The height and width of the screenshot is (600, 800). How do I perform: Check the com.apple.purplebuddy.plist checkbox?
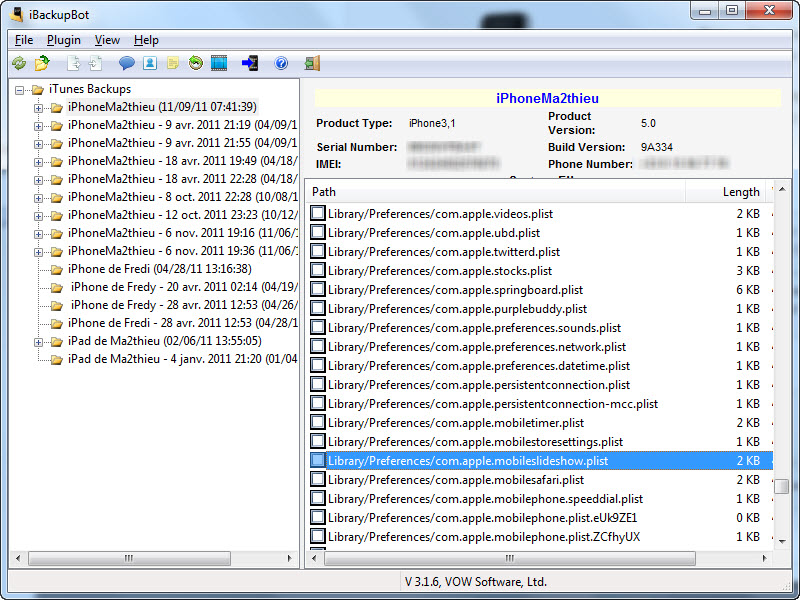(x=318, y=308)
